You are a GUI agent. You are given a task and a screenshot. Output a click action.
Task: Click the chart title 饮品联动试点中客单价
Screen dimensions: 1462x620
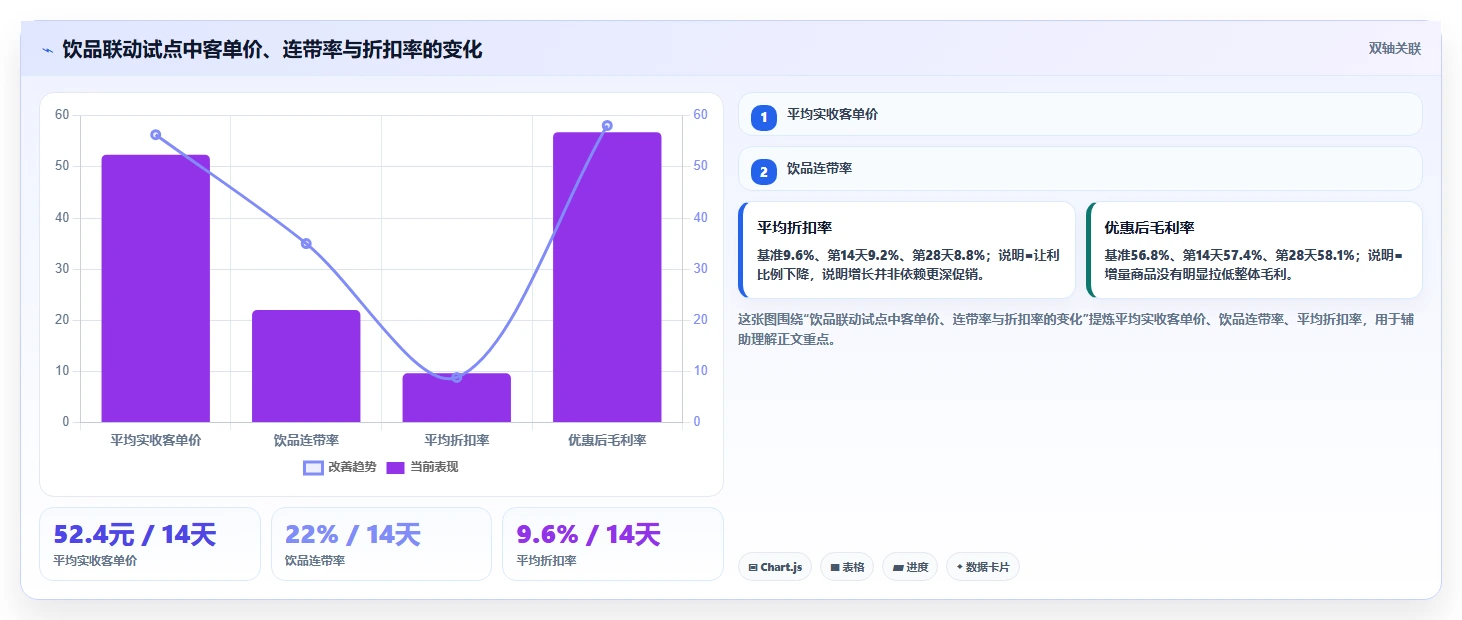click(x=272, y=49)
